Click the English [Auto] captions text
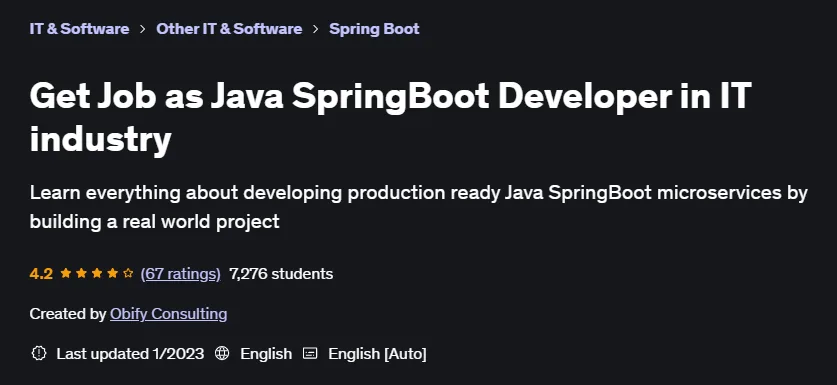Viewport: 837px width, 385px height. pyautogui.click(x=377, y=353)
